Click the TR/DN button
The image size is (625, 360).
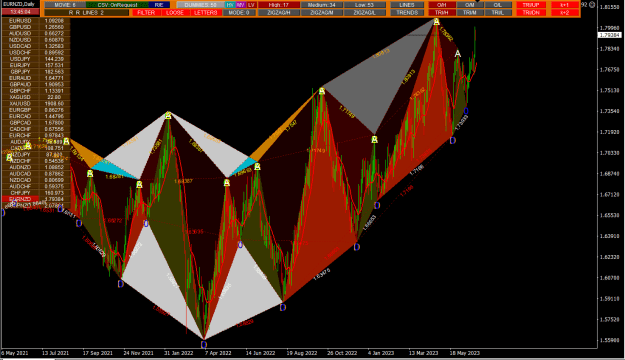coord(531,13)
